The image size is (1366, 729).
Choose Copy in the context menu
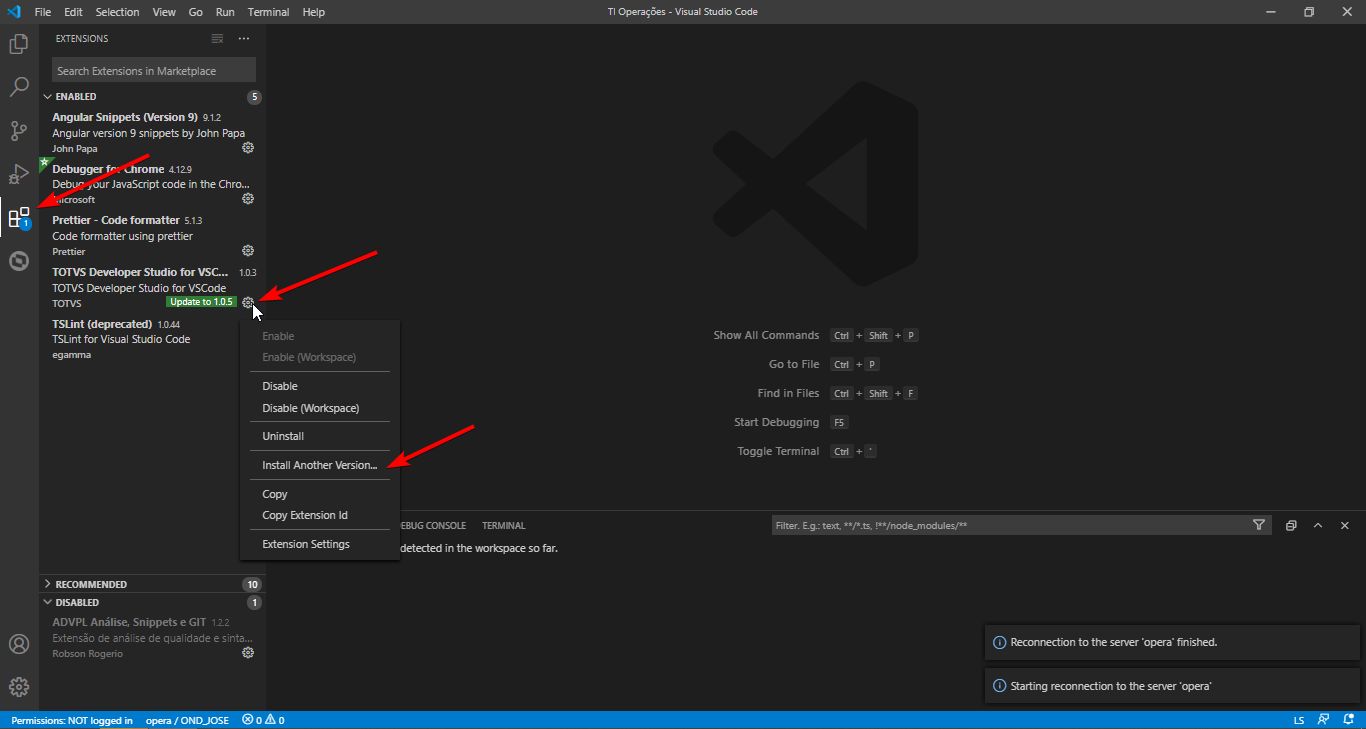click(x=319, y=494)
